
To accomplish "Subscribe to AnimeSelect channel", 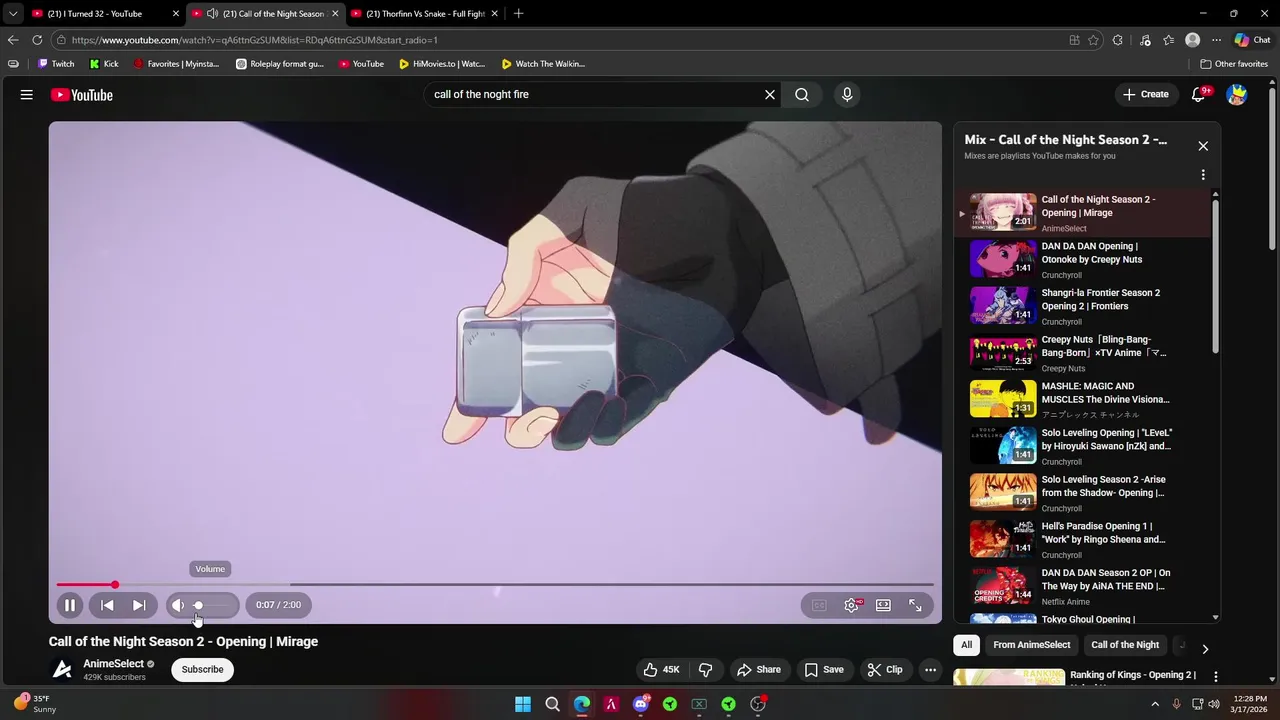I will tap(203, 669).
